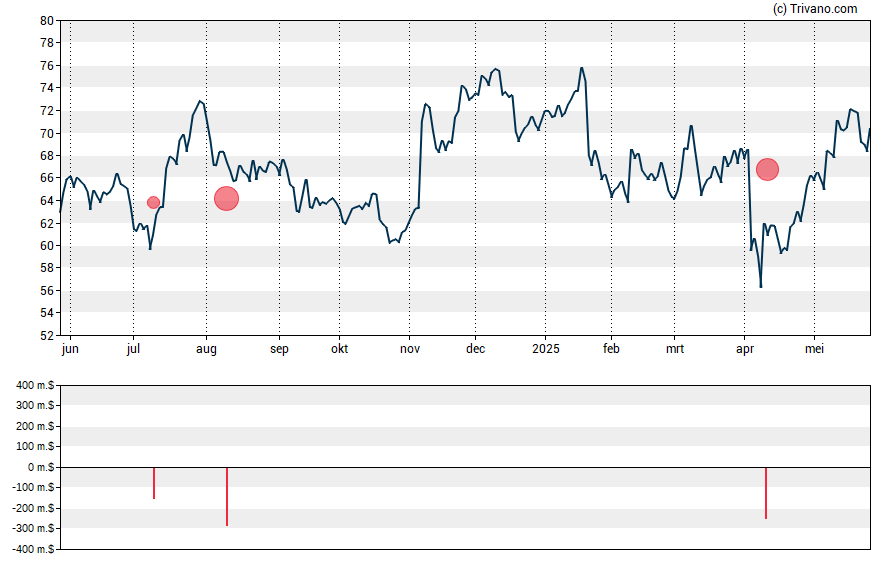The height and width of the screenshot is (565, 888).
Task: Click the red July bar in lower chart
Action: (154, 483)
